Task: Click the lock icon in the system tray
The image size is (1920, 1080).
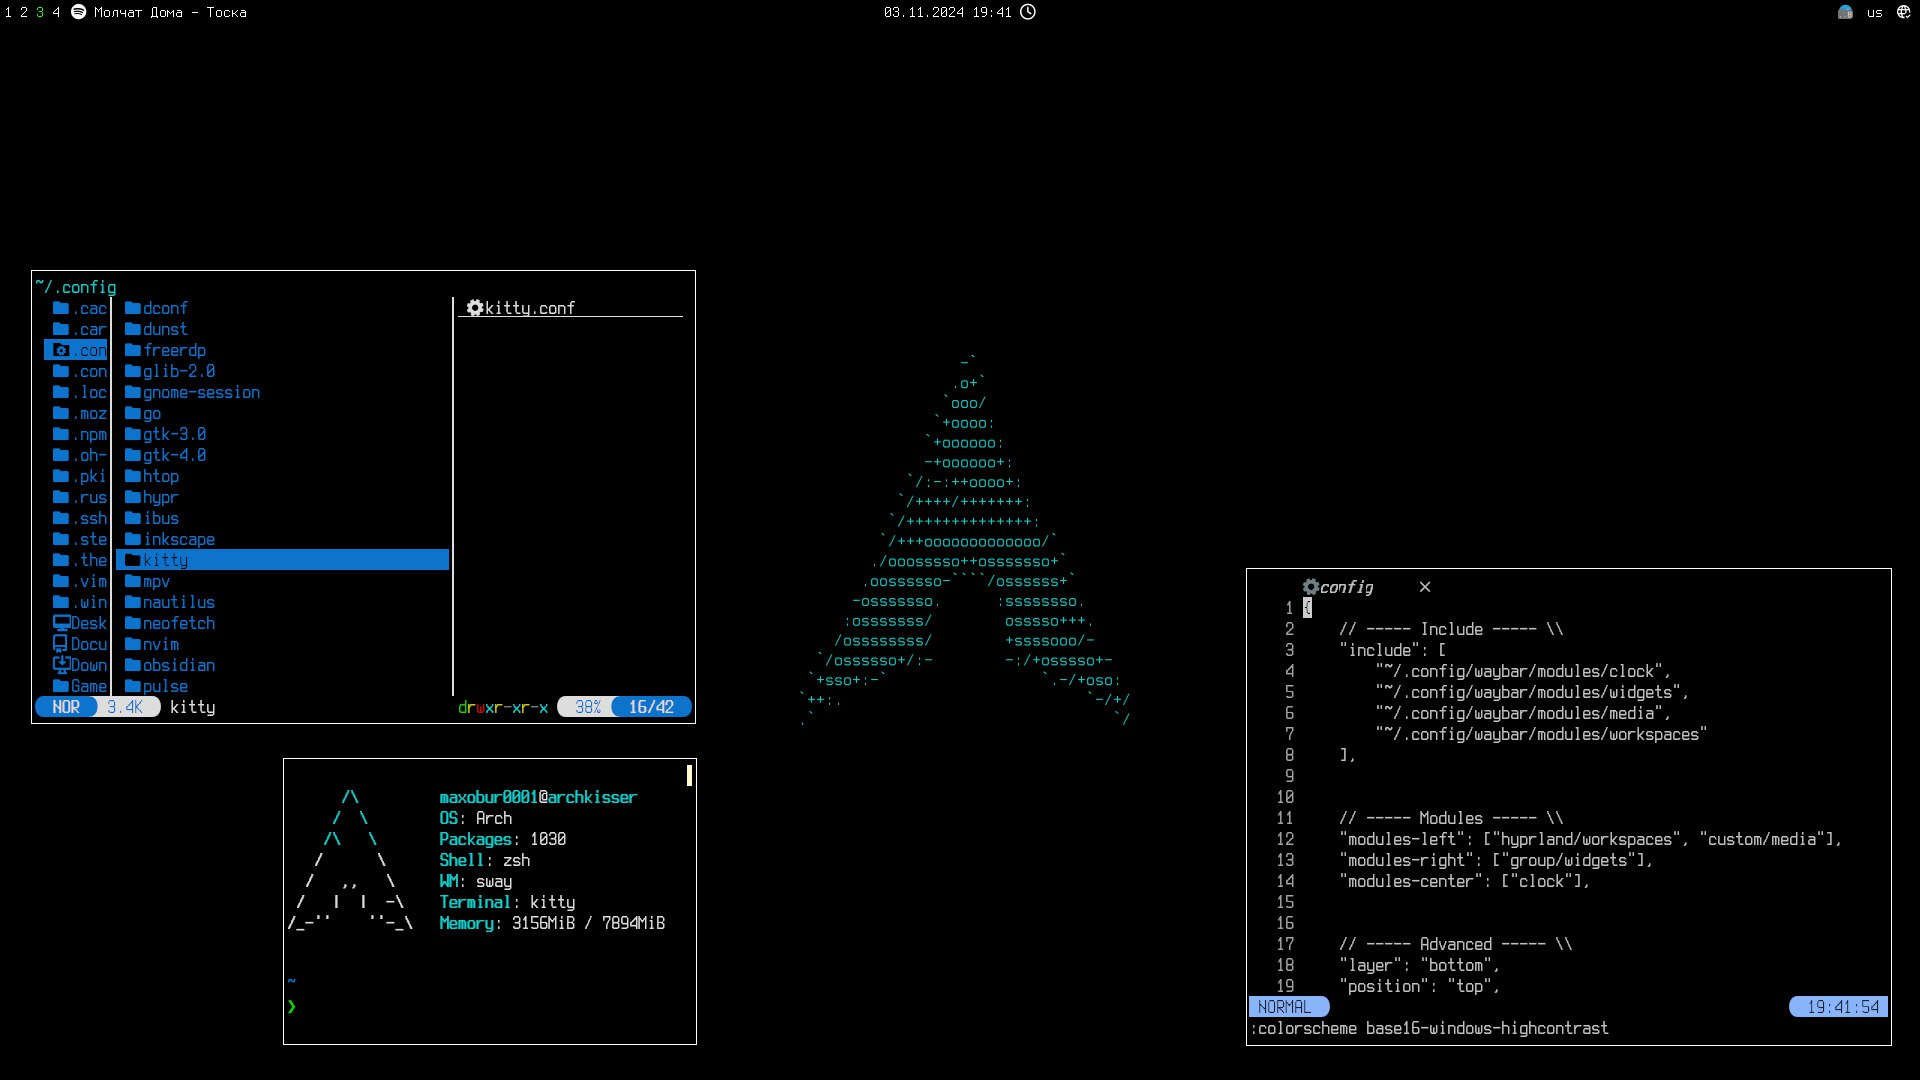Action: (1845, 12)
